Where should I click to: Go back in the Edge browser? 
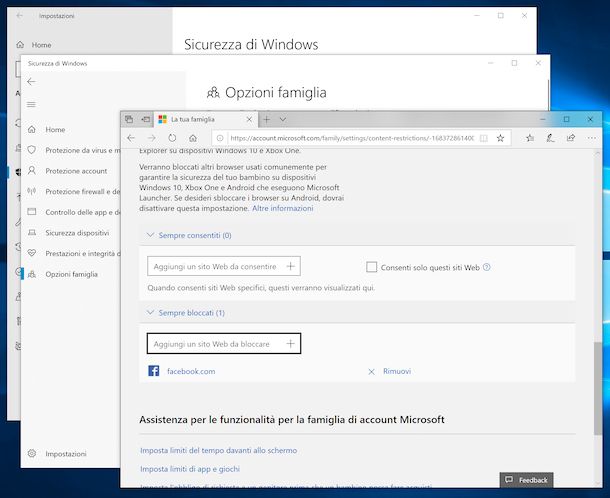[x=131, y=138]
